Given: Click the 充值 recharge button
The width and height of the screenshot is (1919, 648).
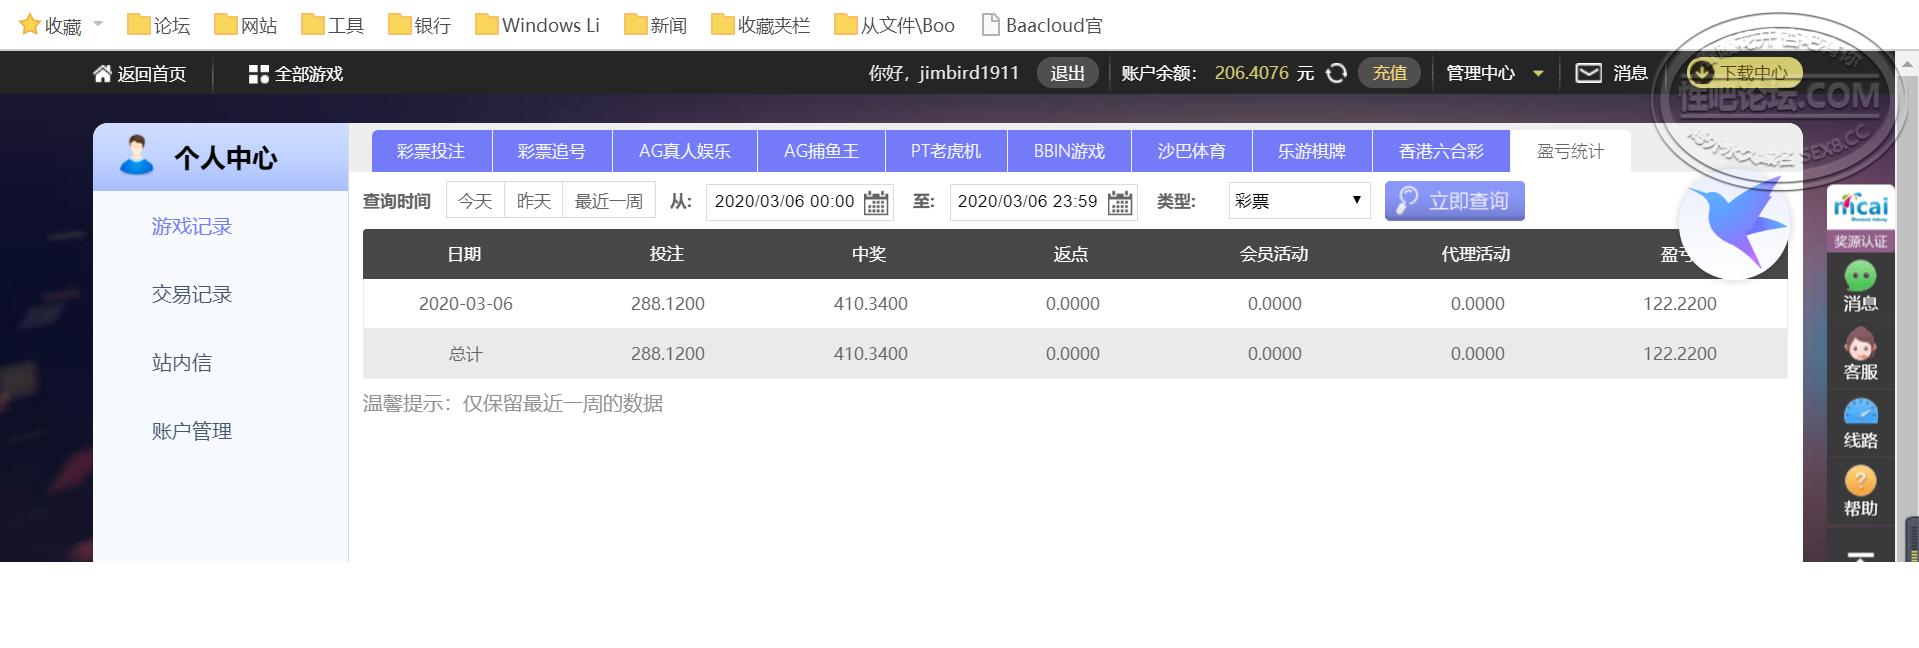Looking at the screenshot, I should point(1389,73).
